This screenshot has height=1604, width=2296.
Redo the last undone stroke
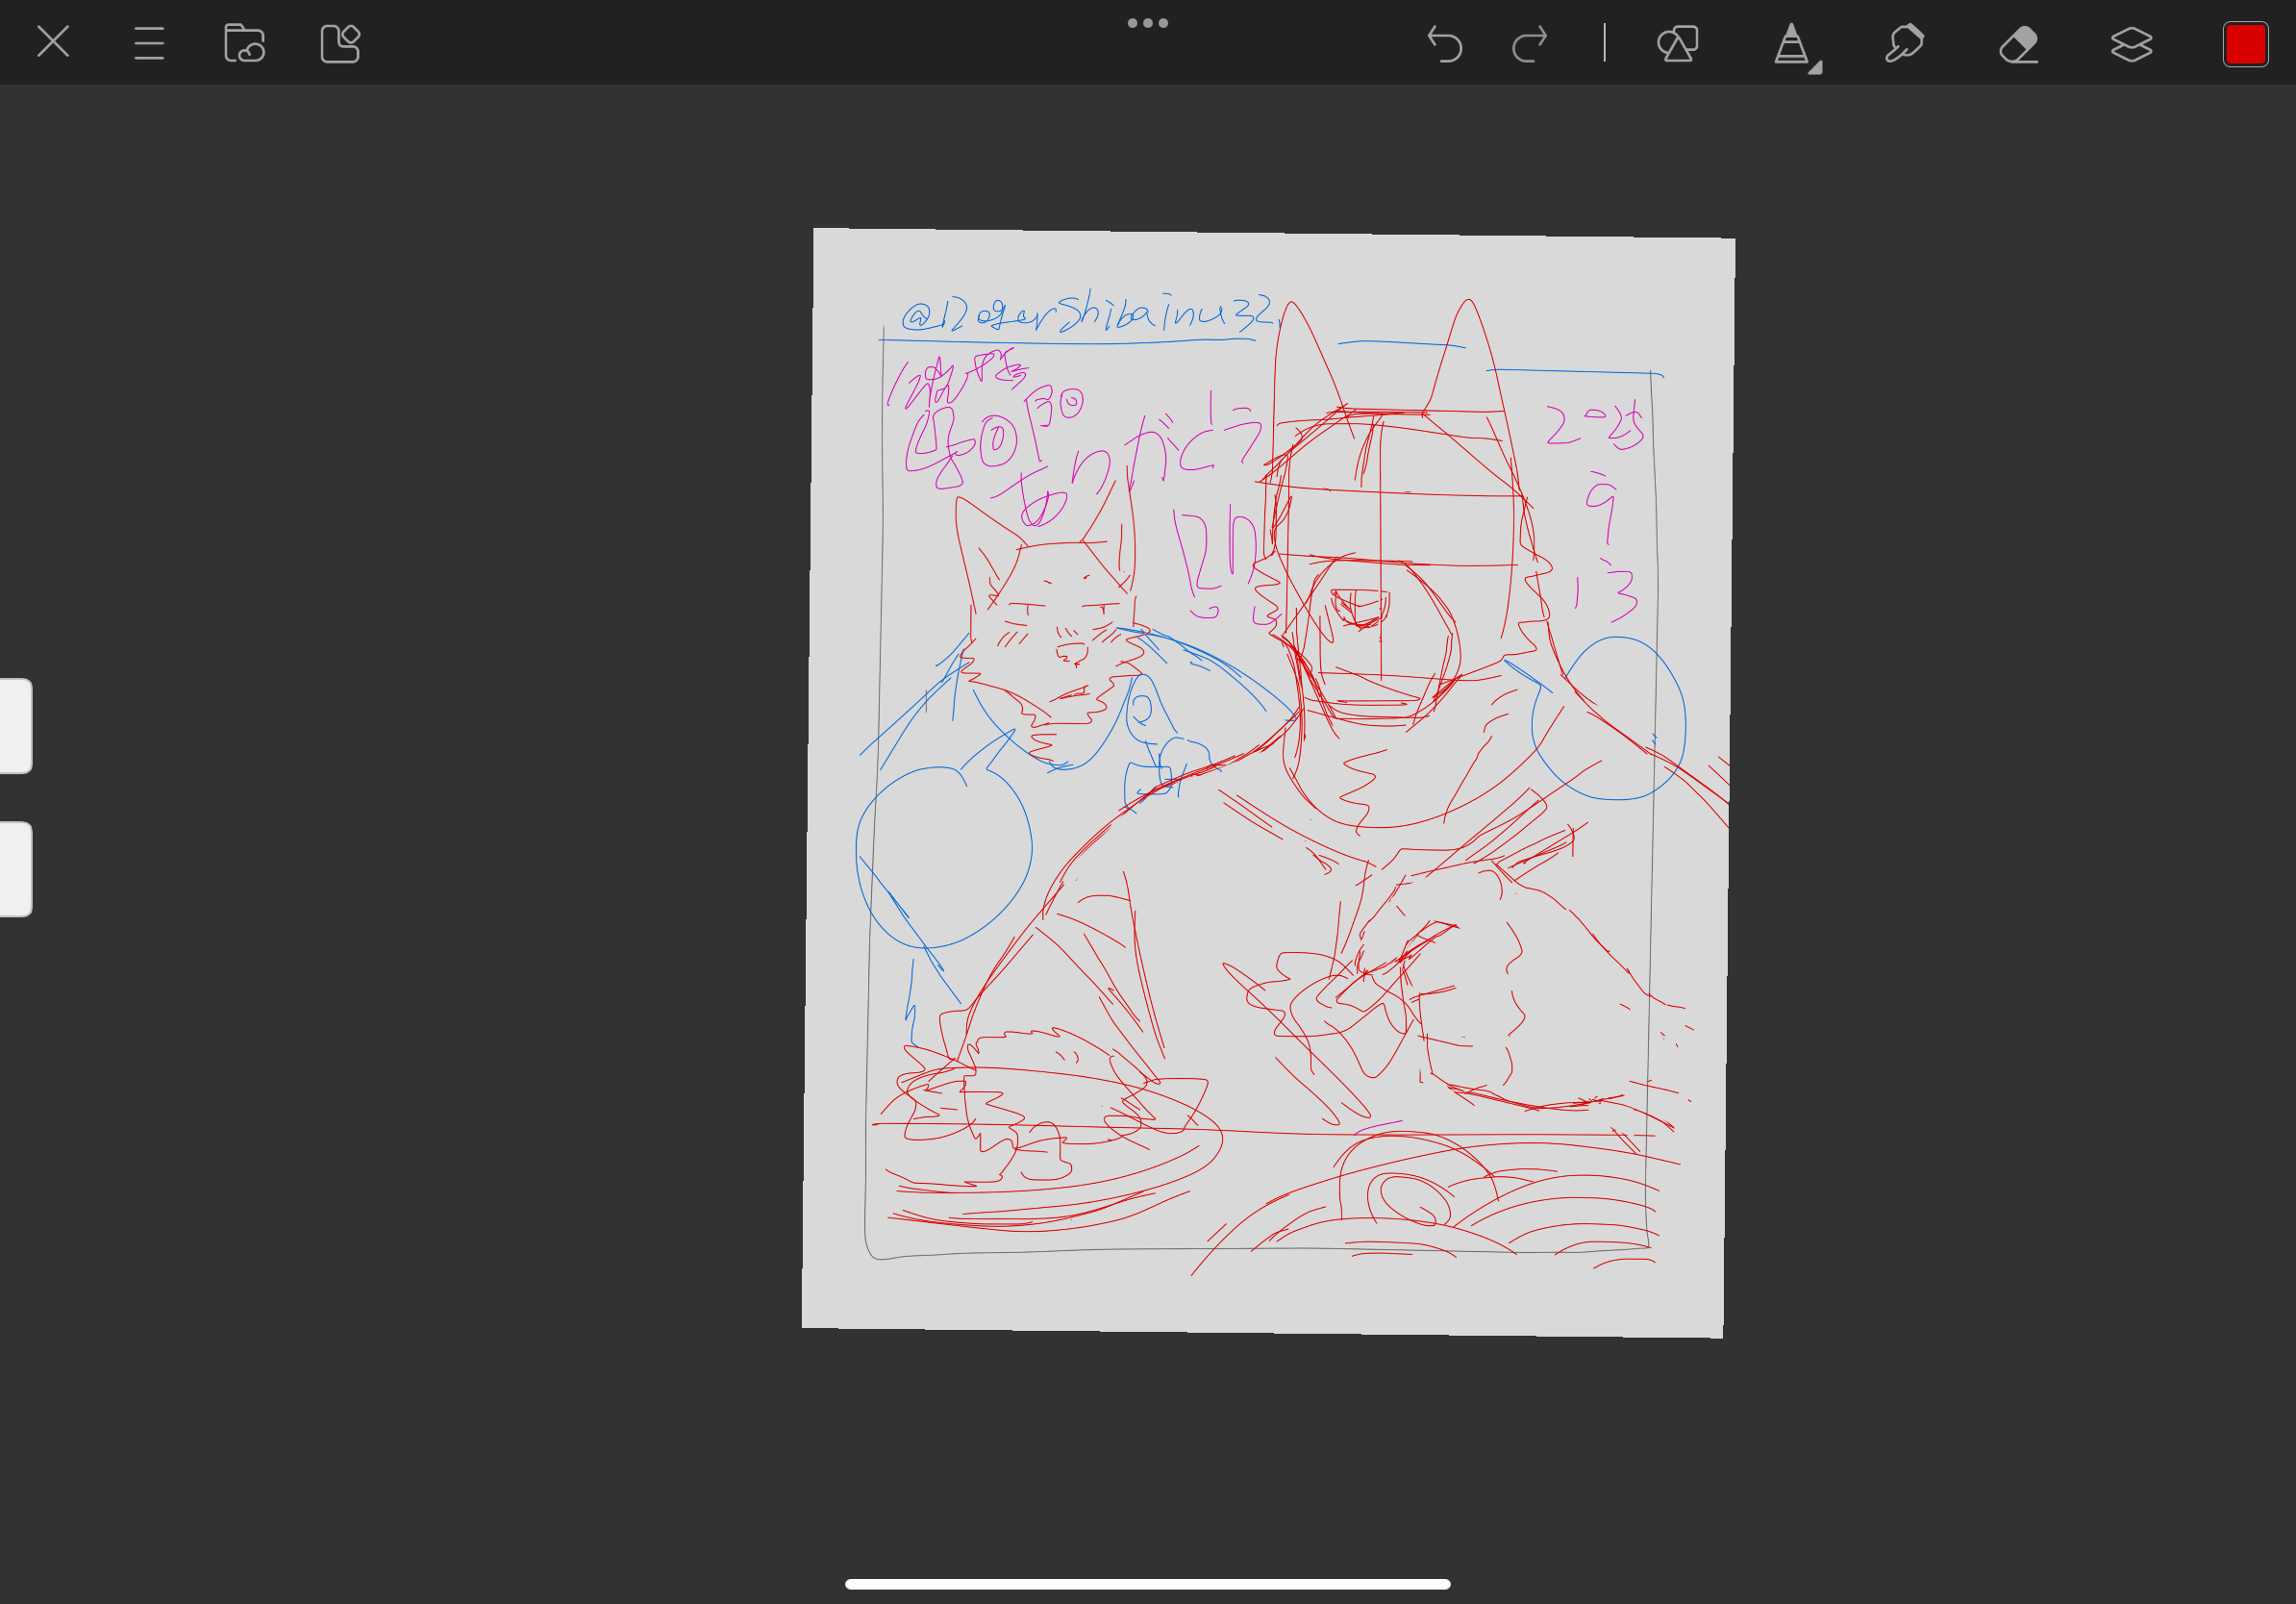tap(1529, 44)
